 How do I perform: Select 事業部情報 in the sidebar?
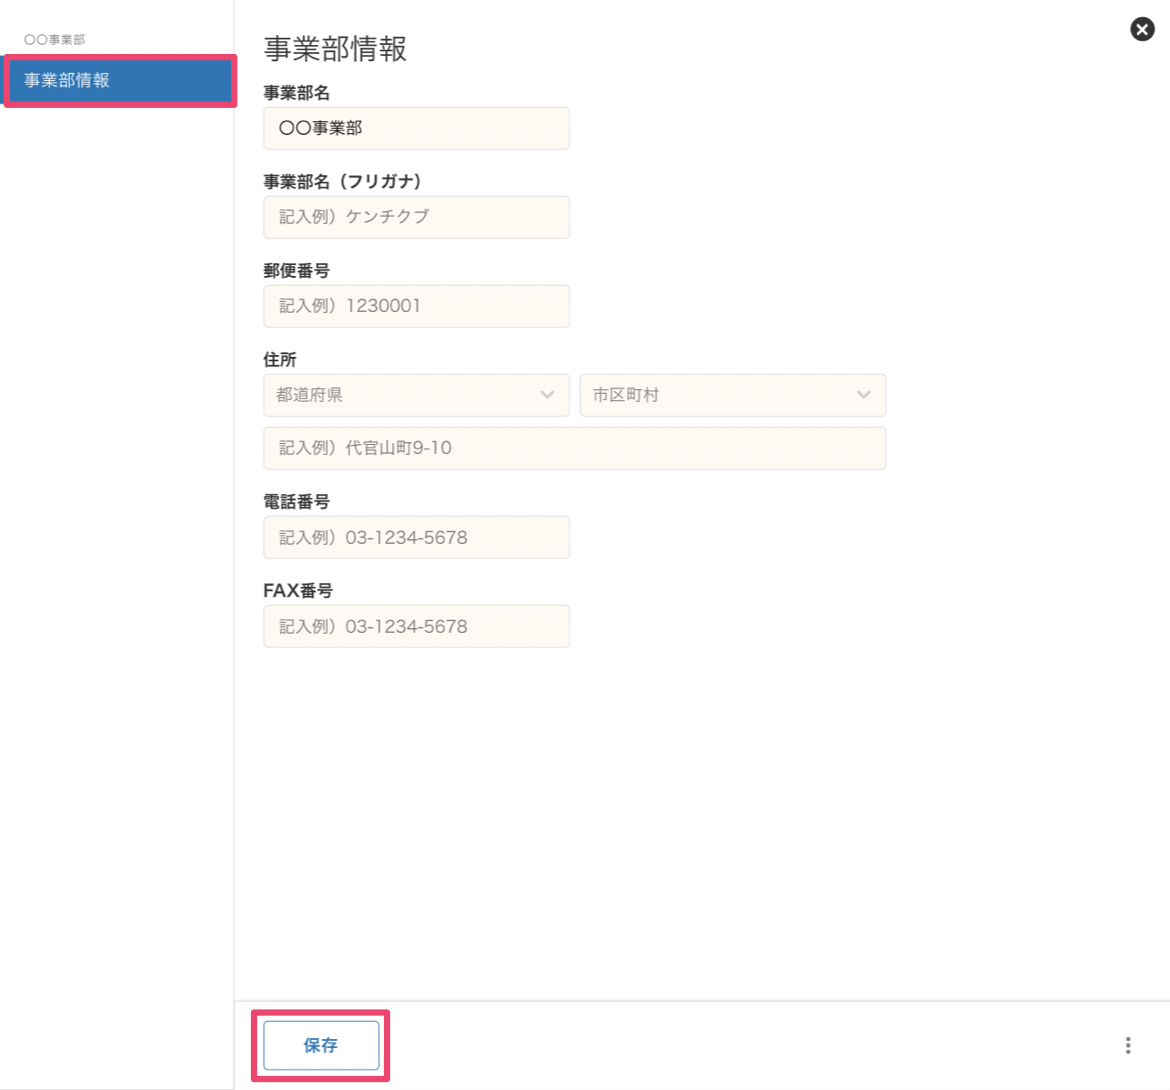tap(119, 81)
